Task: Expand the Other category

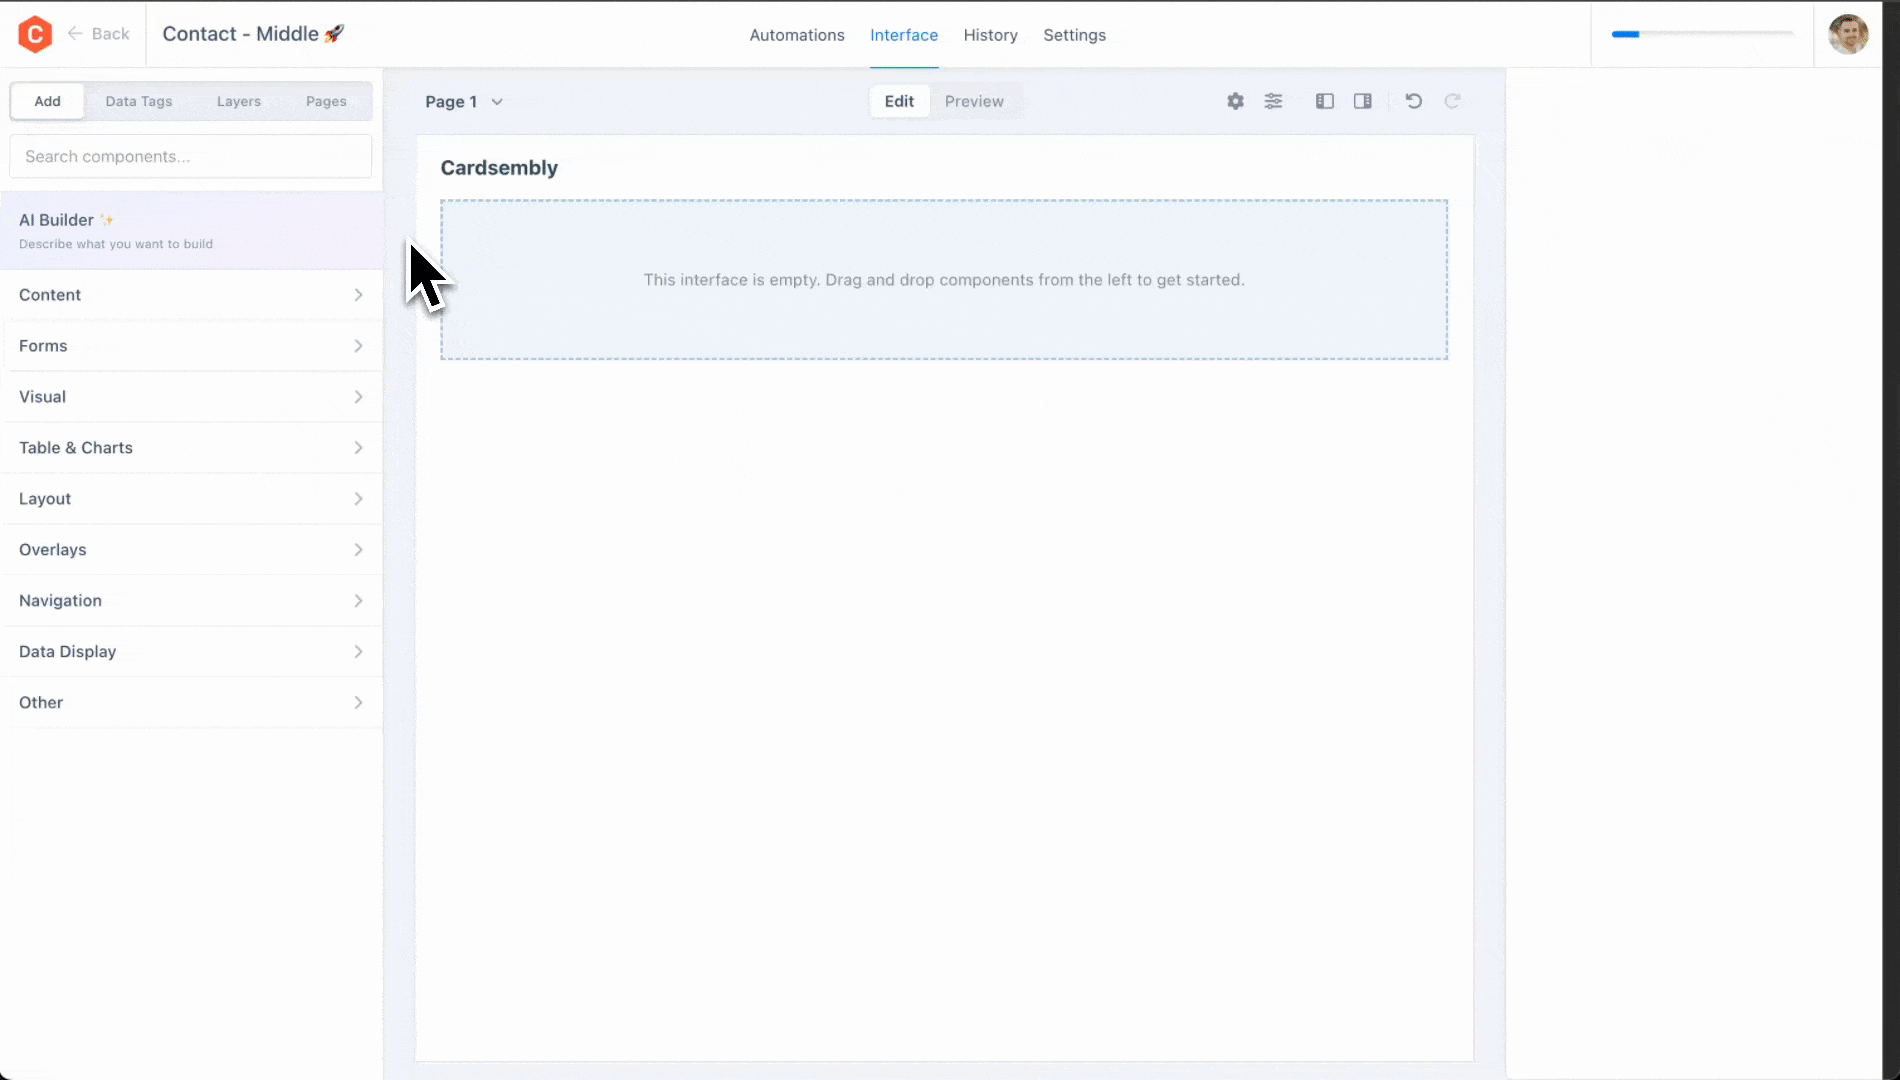Action: 191,703
